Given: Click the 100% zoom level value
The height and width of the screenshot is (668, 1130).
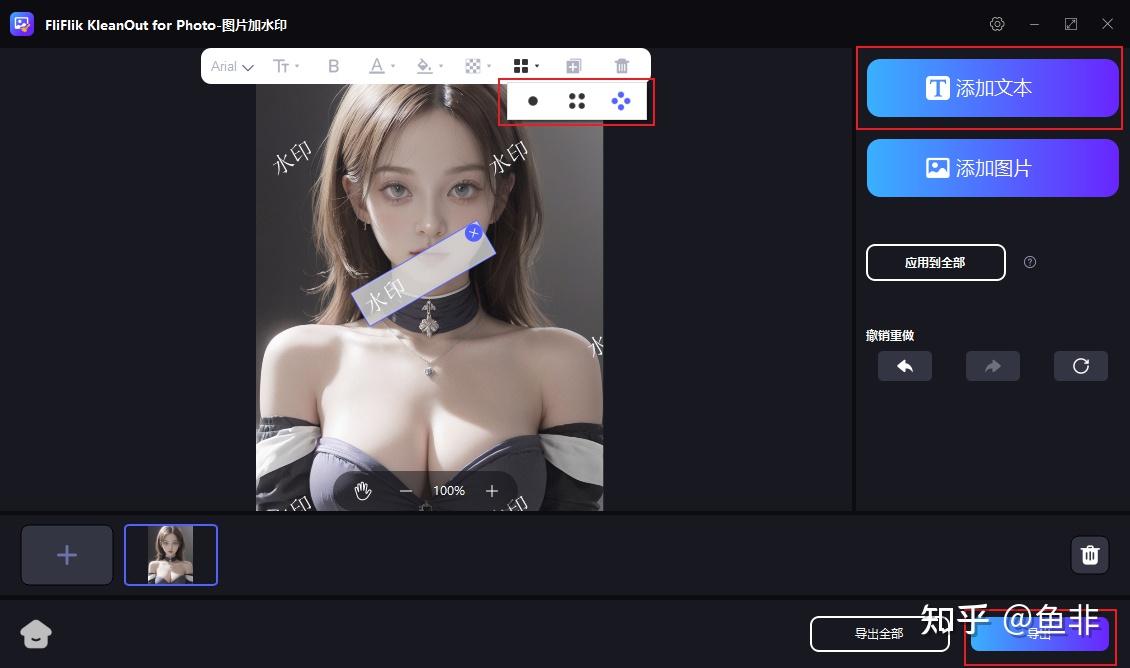Looking at the screenshot, I should tap(448, 491).
